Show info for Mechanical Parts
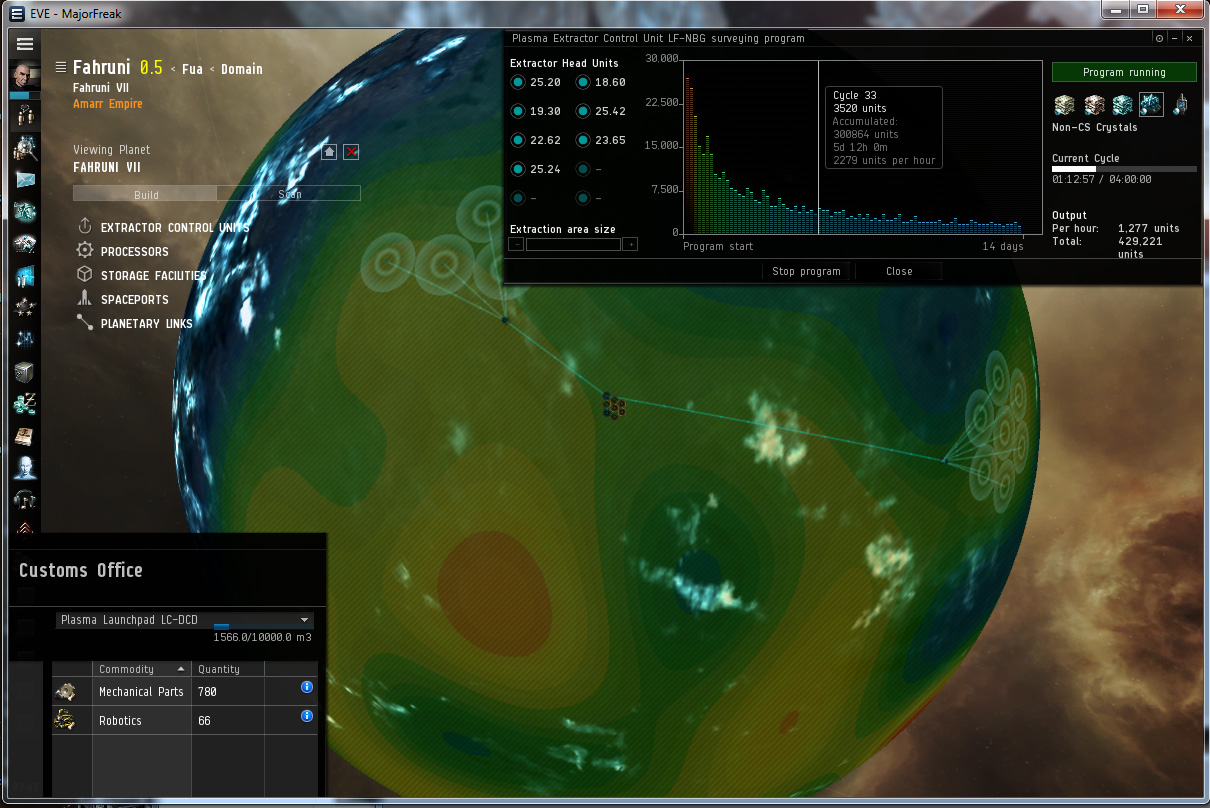The width and height of the screenshot is (1210, 808). [306, 687]
